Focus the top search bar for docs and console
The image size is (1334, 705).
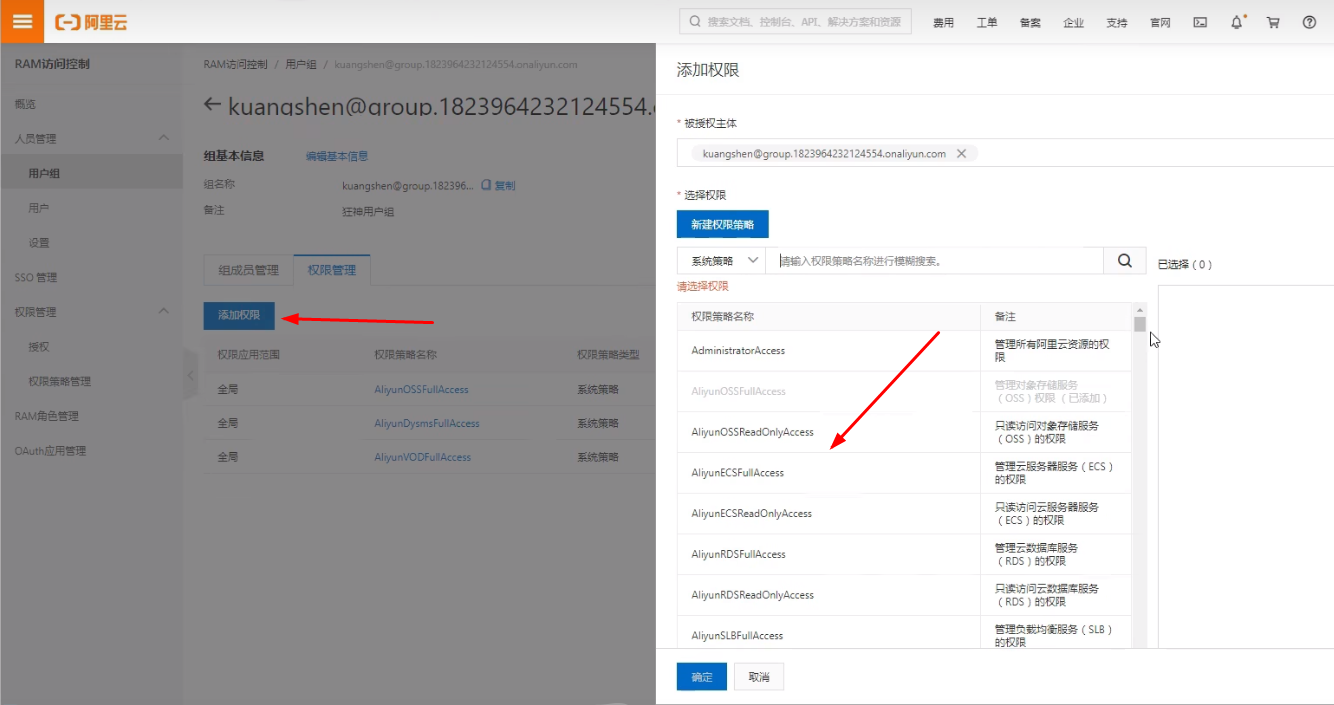pos(795,21)
